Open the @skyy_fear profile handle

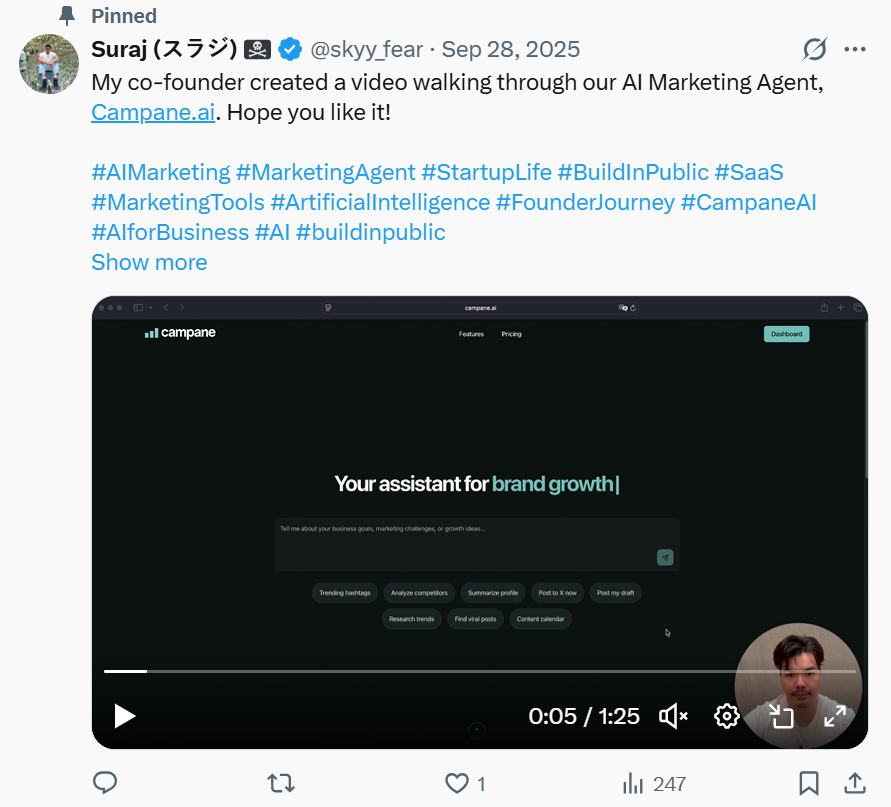(x=366, y=49)
